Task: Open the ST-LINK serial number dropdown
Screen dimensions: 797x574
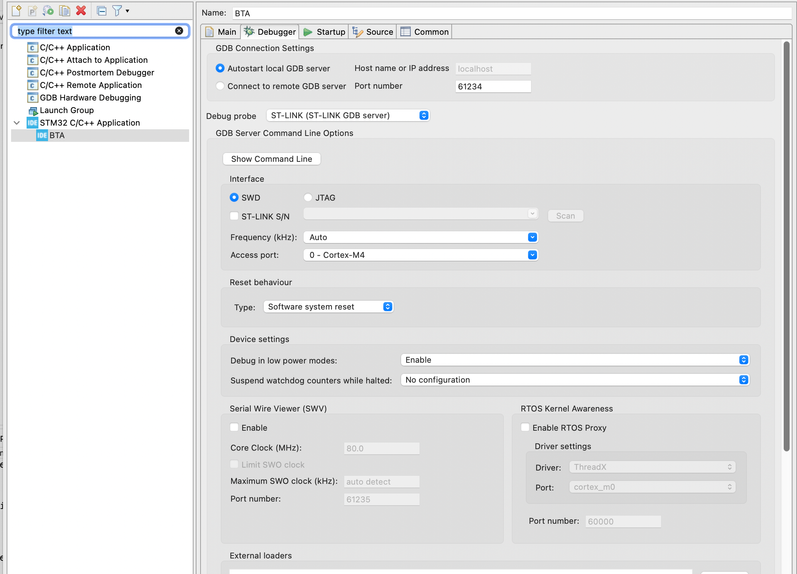Action: [x=420, y=214]
